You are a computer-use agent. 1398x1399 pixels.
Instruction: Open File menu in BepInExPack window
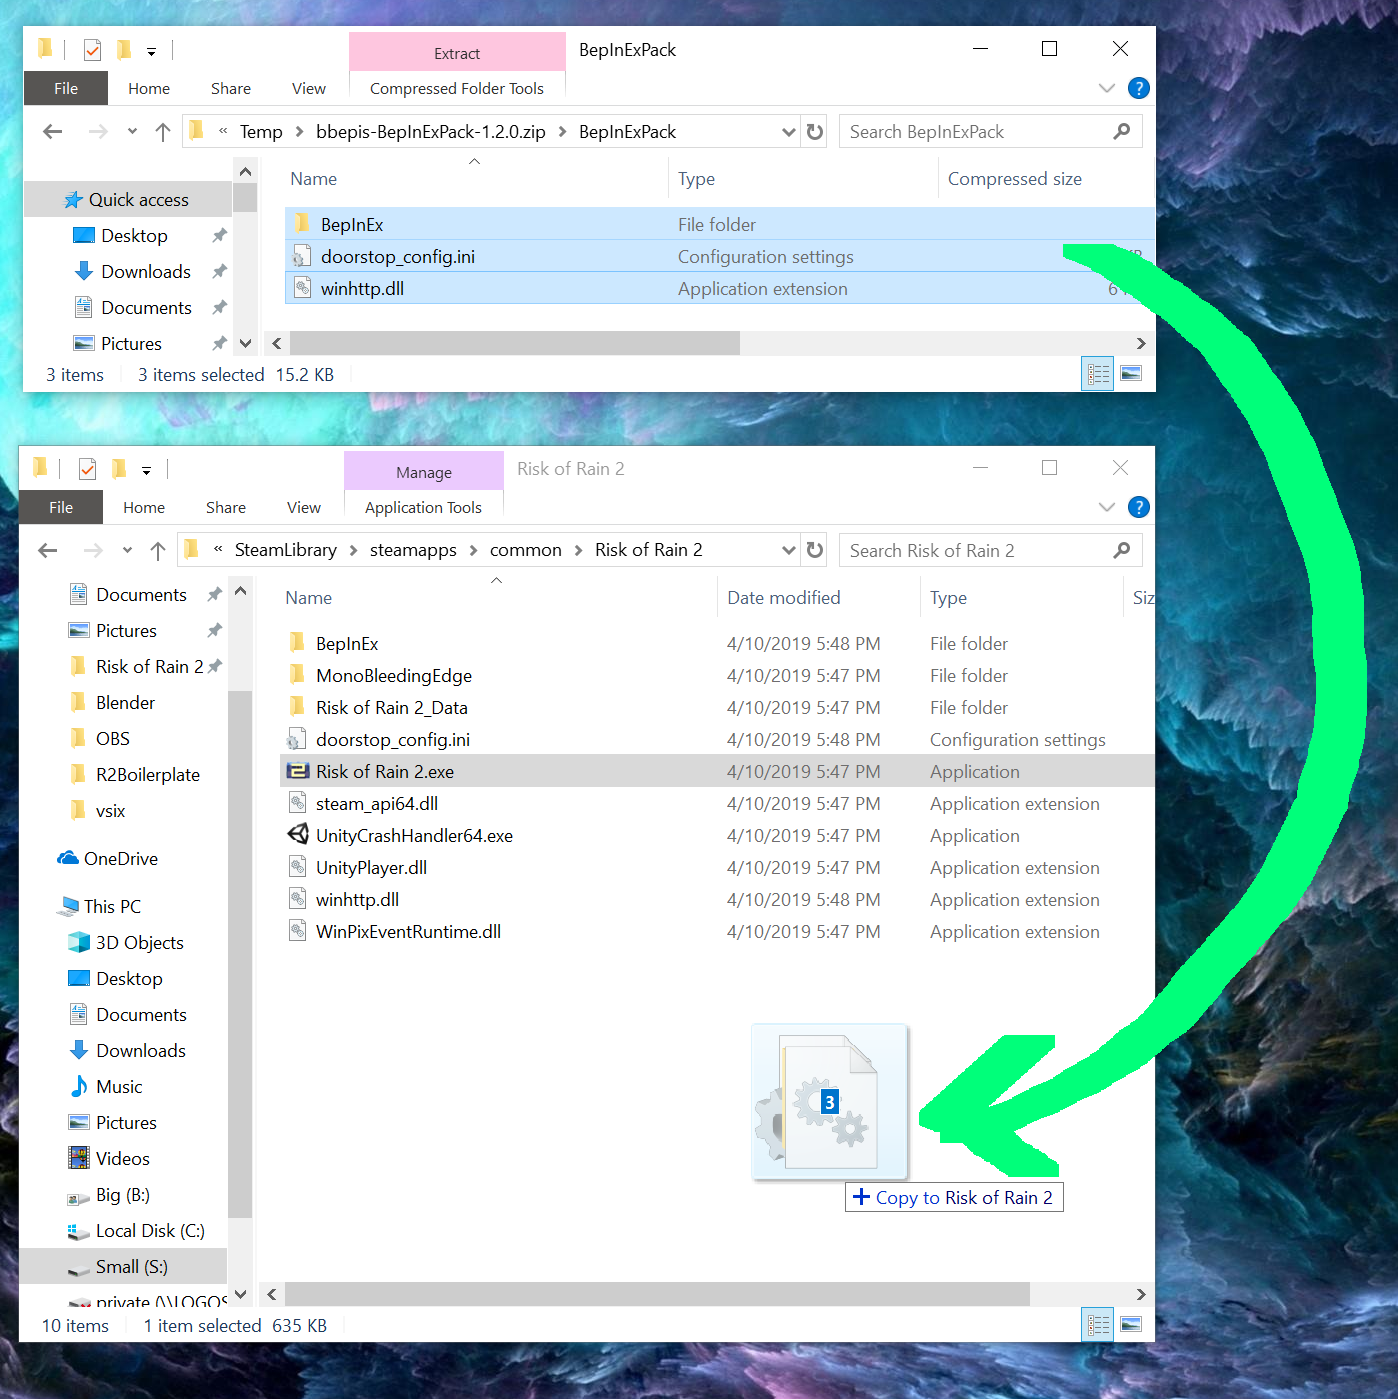pos(66,88)
